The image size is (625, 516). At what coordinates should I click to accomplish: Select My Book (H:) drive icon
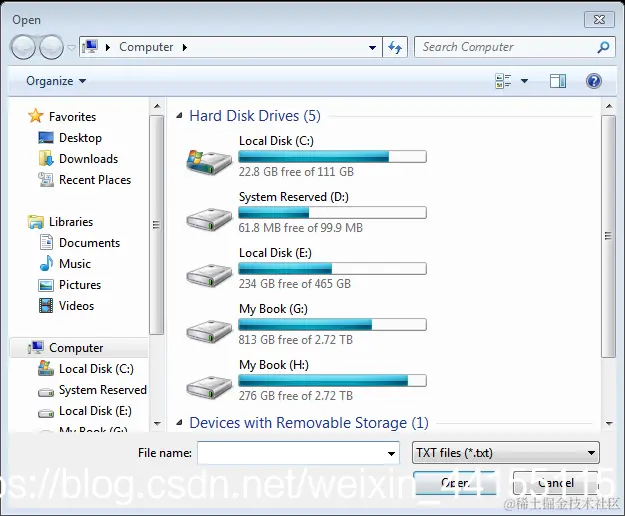point(209,387)
